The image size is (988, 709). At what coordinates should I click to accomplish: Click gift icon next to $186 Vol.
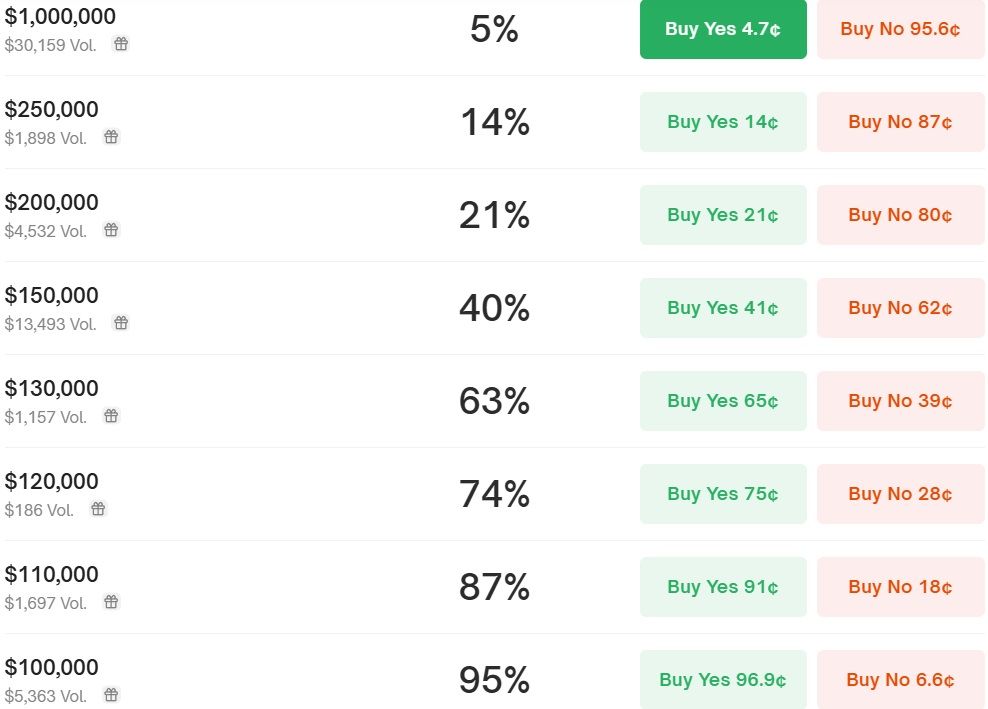pos(98,509)
